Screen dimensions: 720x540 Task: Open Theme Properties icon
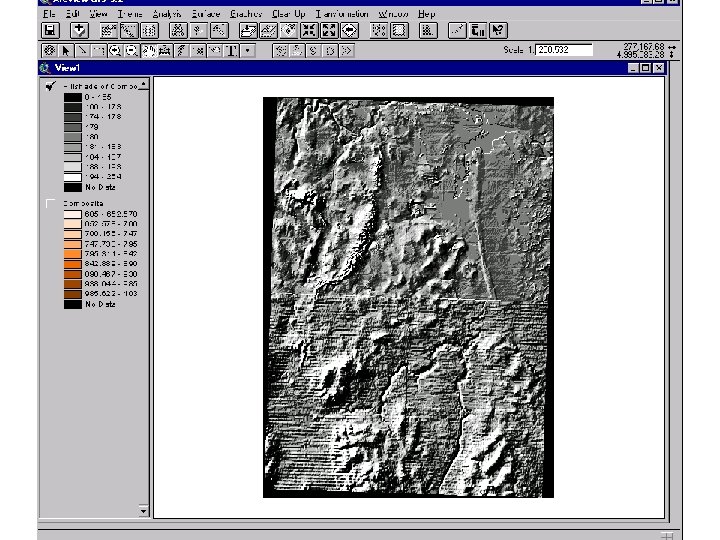click(108, 31)
